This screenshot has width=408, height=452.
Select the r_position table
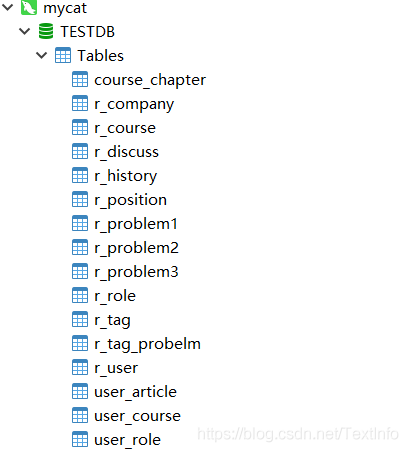130,200
